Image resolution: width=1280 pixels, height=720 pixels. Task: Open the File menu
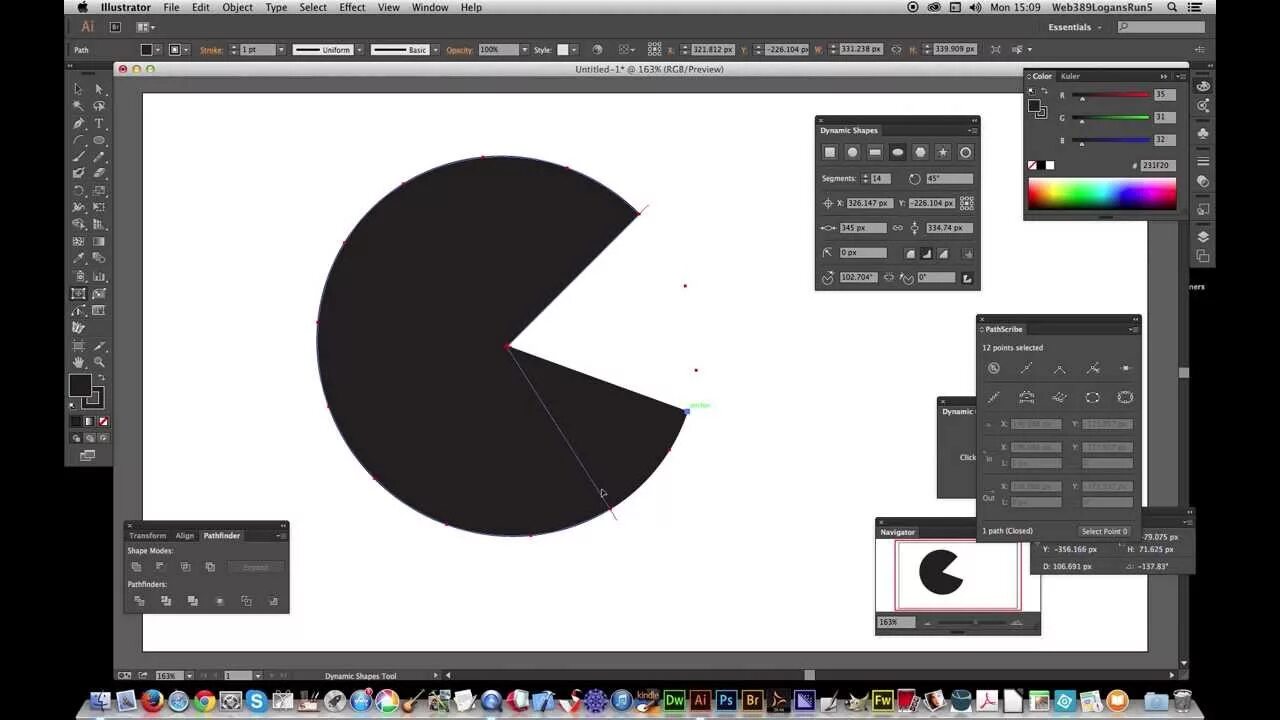pos(172,7)
